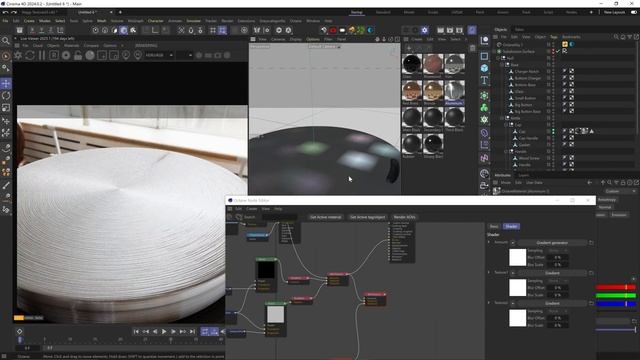Switch to the Startup layout tab
Viewport: 640px width, 360px height.
pos(357,13)
